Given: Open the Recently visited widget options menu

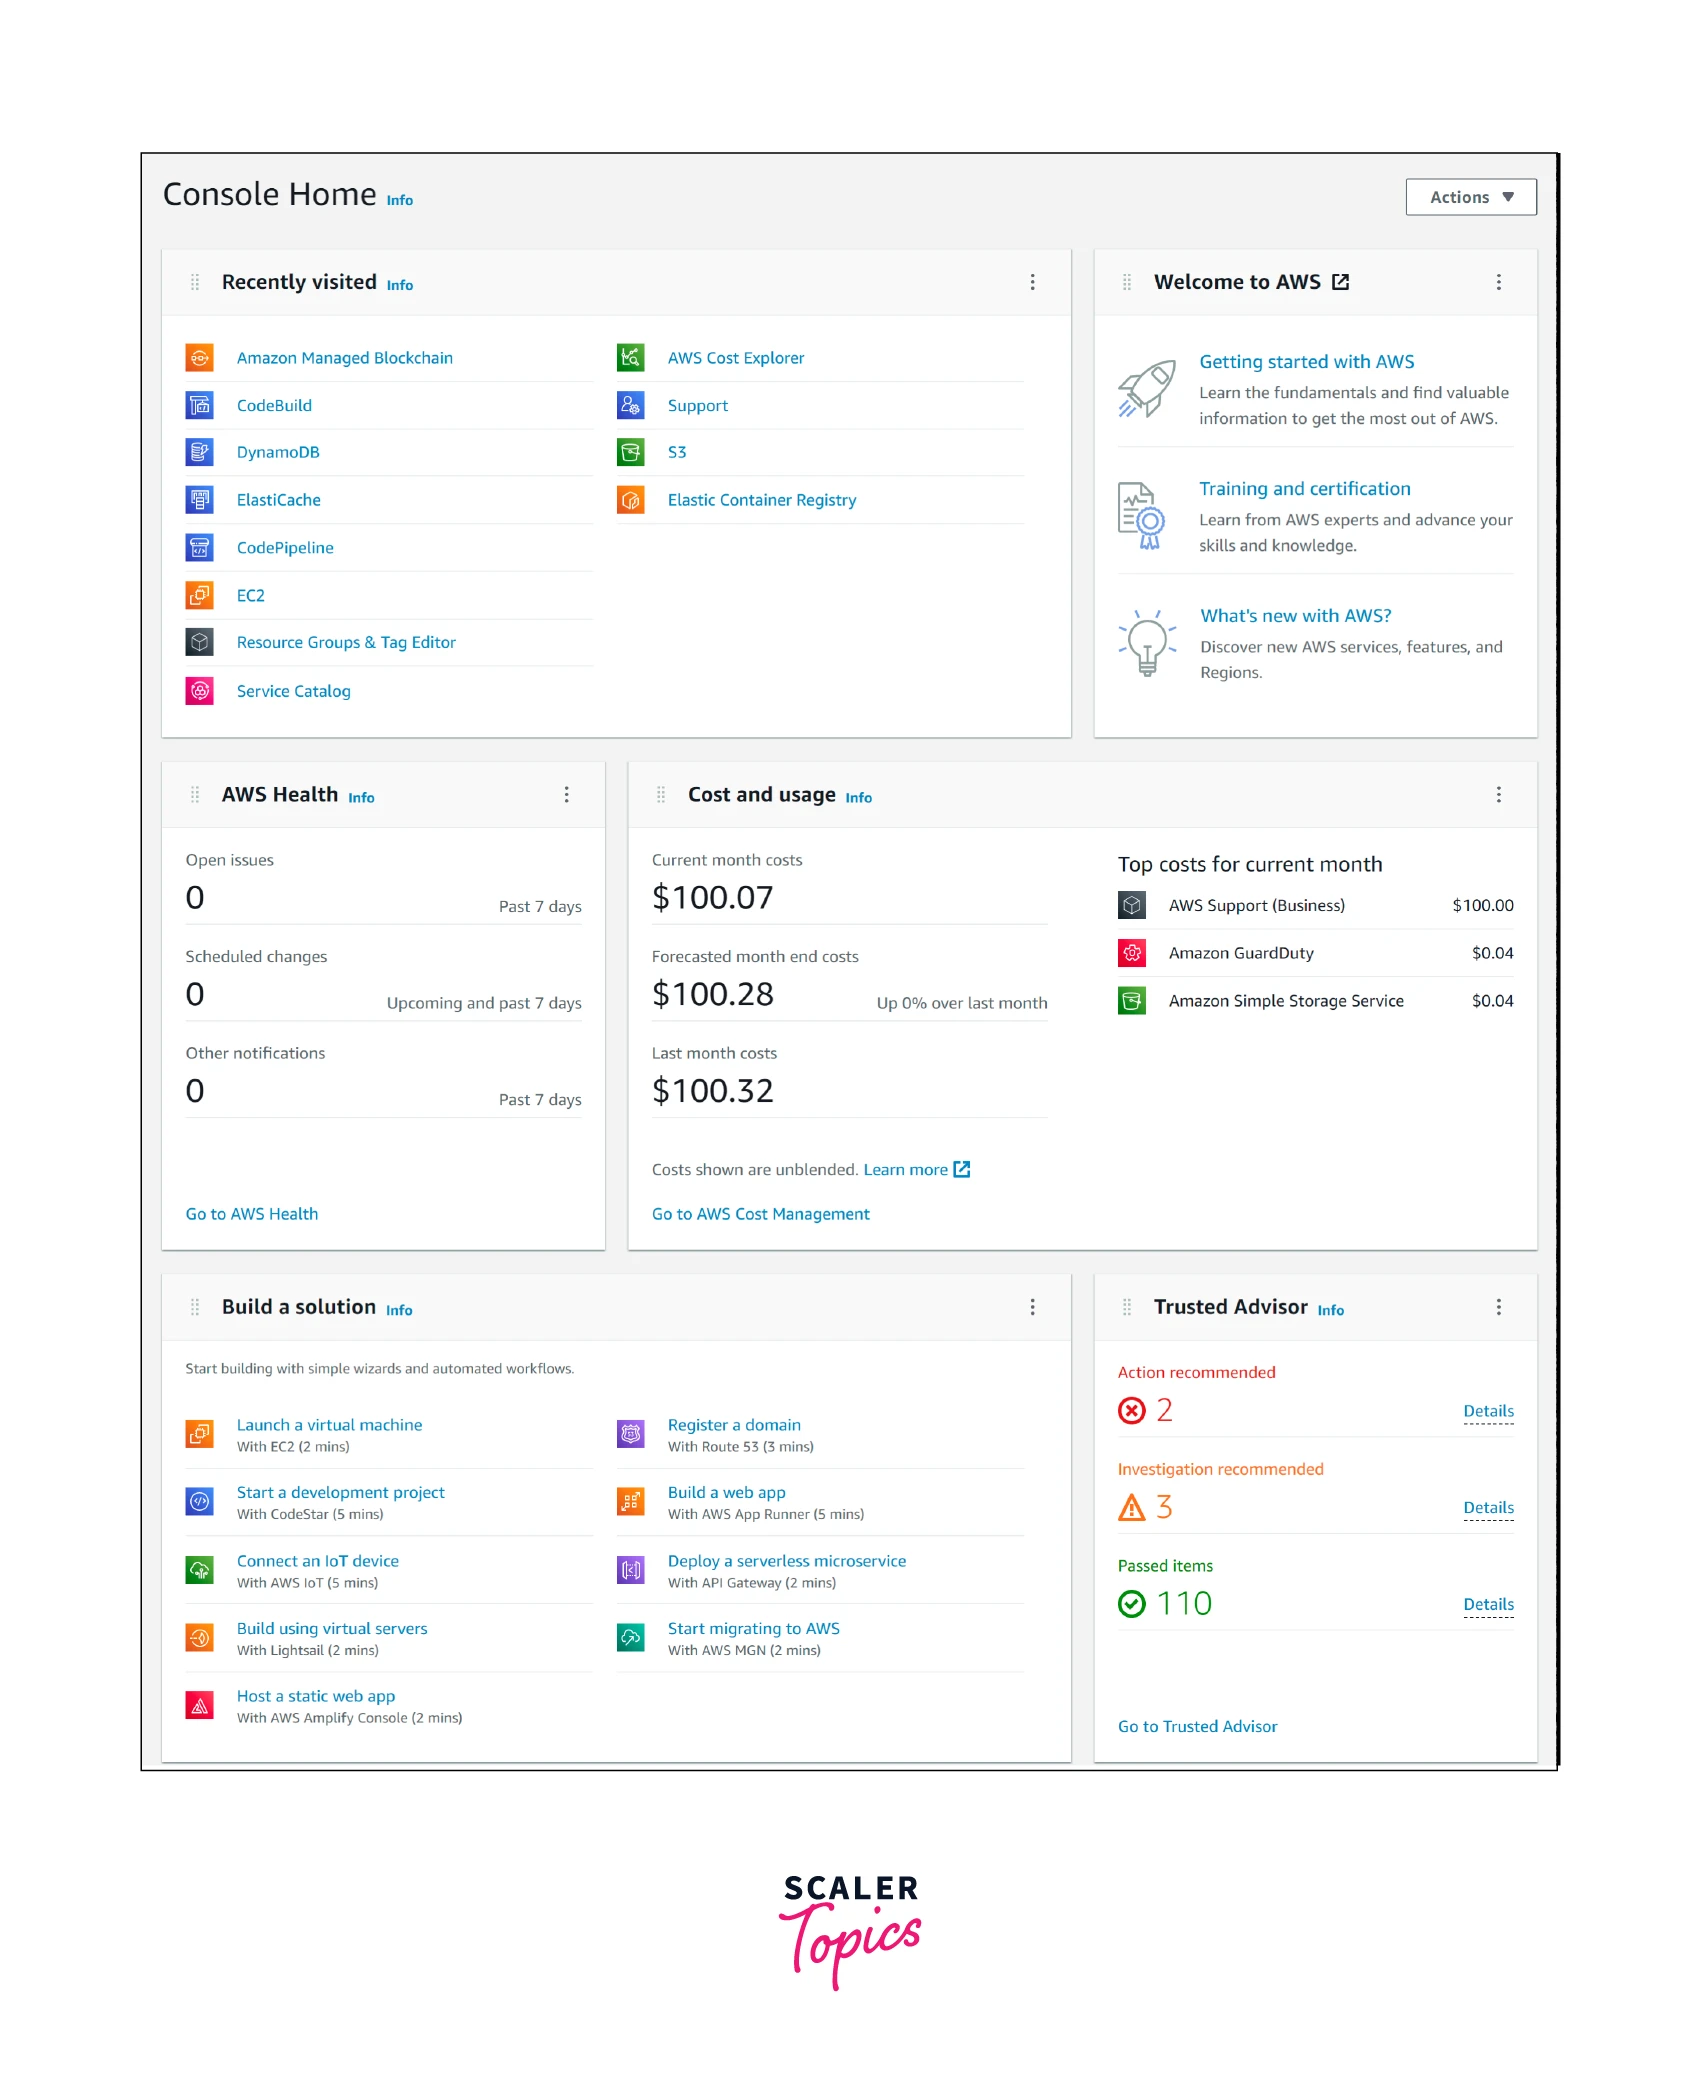Looking at the screenshot, I should click(x=1032, y=282).
